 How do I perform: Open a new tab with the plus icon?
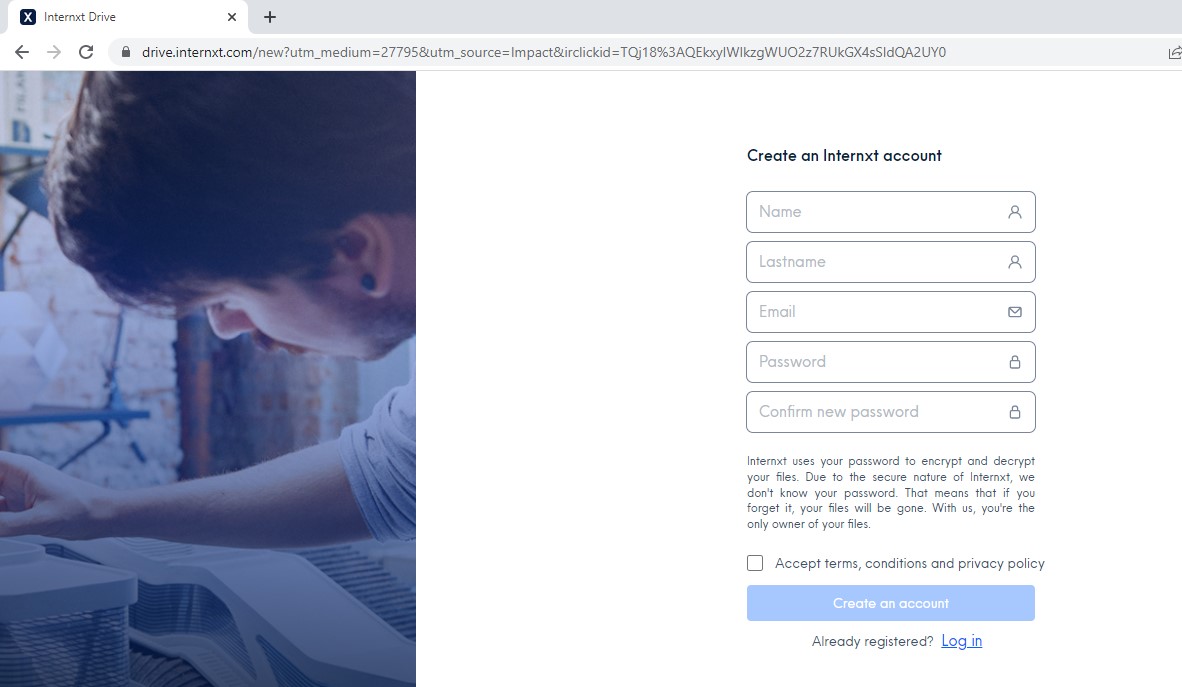click(x=270, y=17)
